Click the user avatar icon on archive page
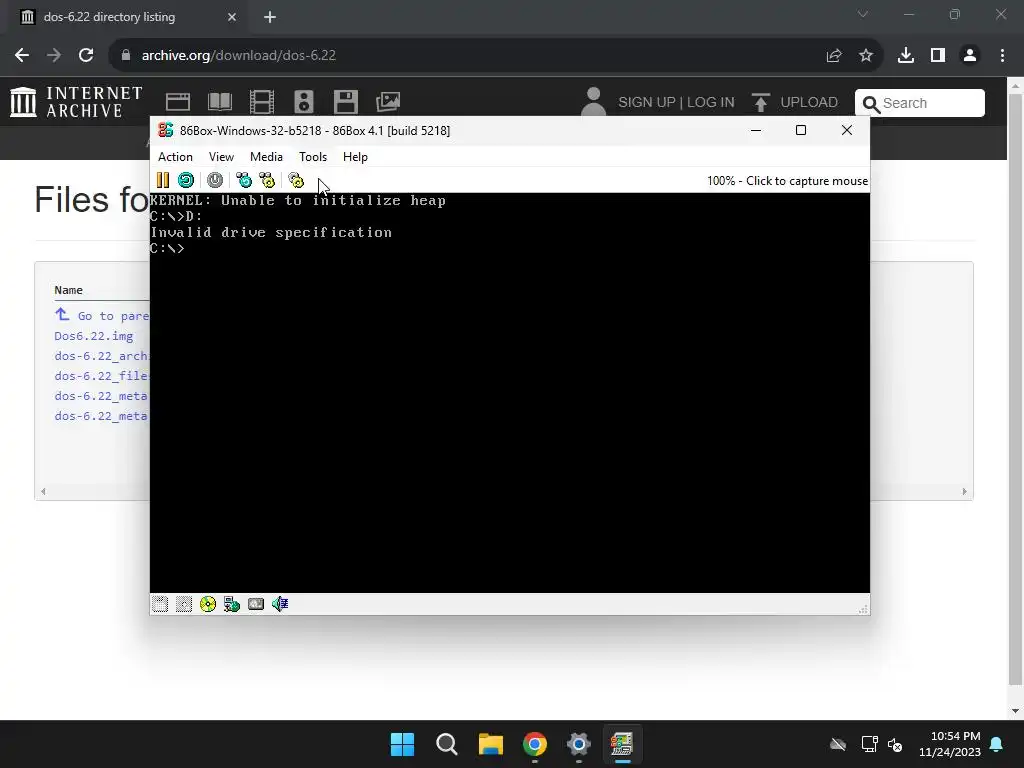Image resolution: width=1024 pixels, height=768 pixels. [x=593, y=102]
